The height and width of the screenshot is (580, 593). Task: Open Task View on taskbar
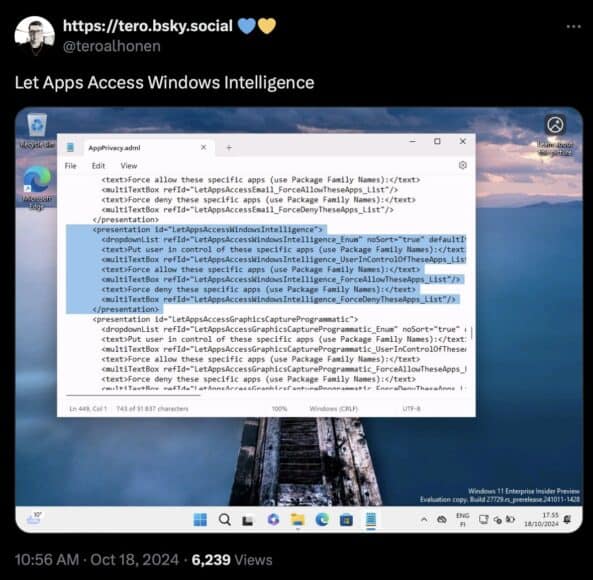[x=248, y=521]
